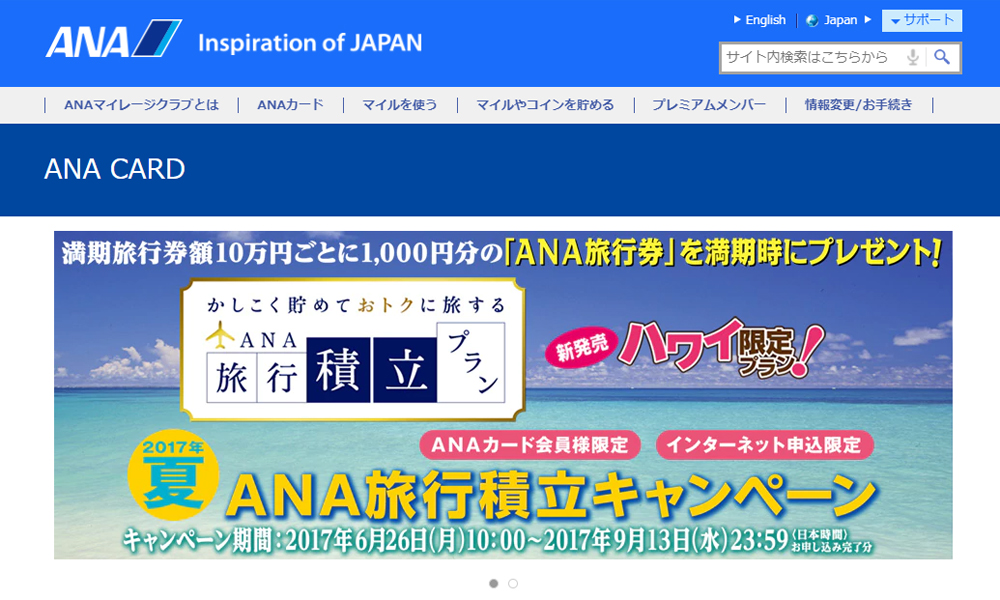The height and width of the screenshot is (600, 1000).
Task: Open the Japan region selector
Action: click(839, 20)
